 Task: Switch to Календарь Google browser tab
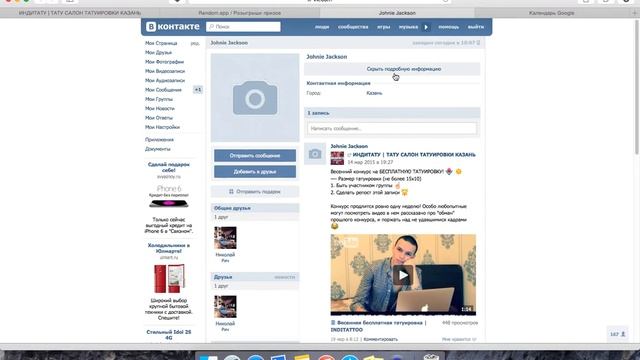pyautogui.click(x=551, y=13)
